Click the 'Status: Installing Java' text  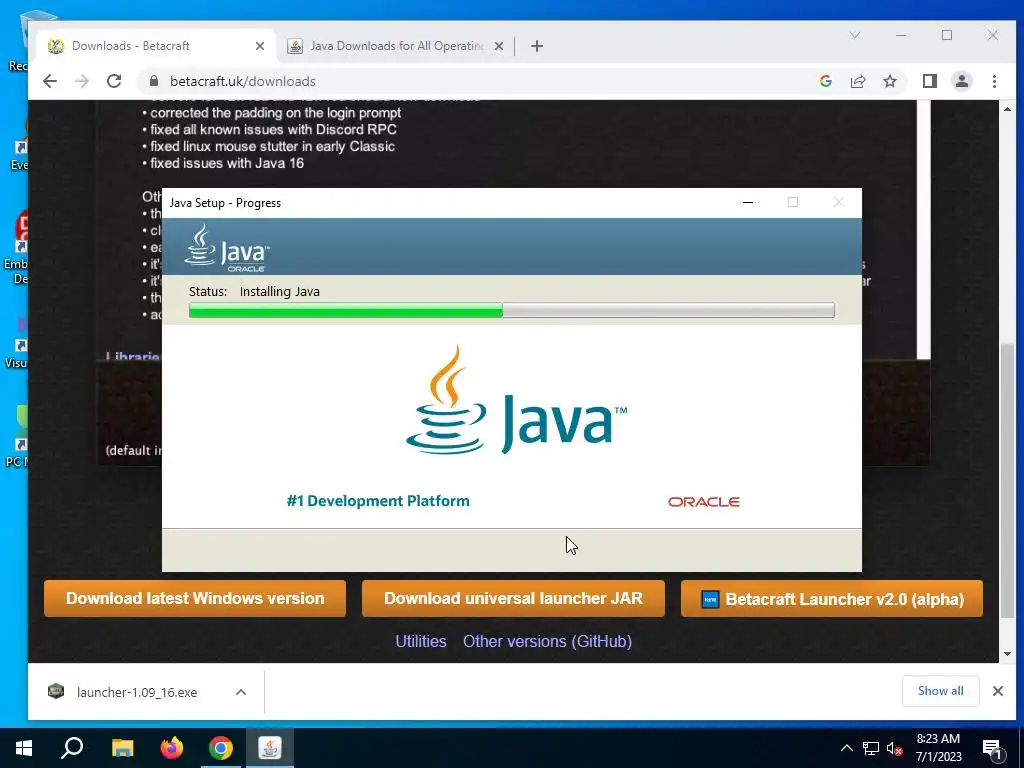(254, 291)
